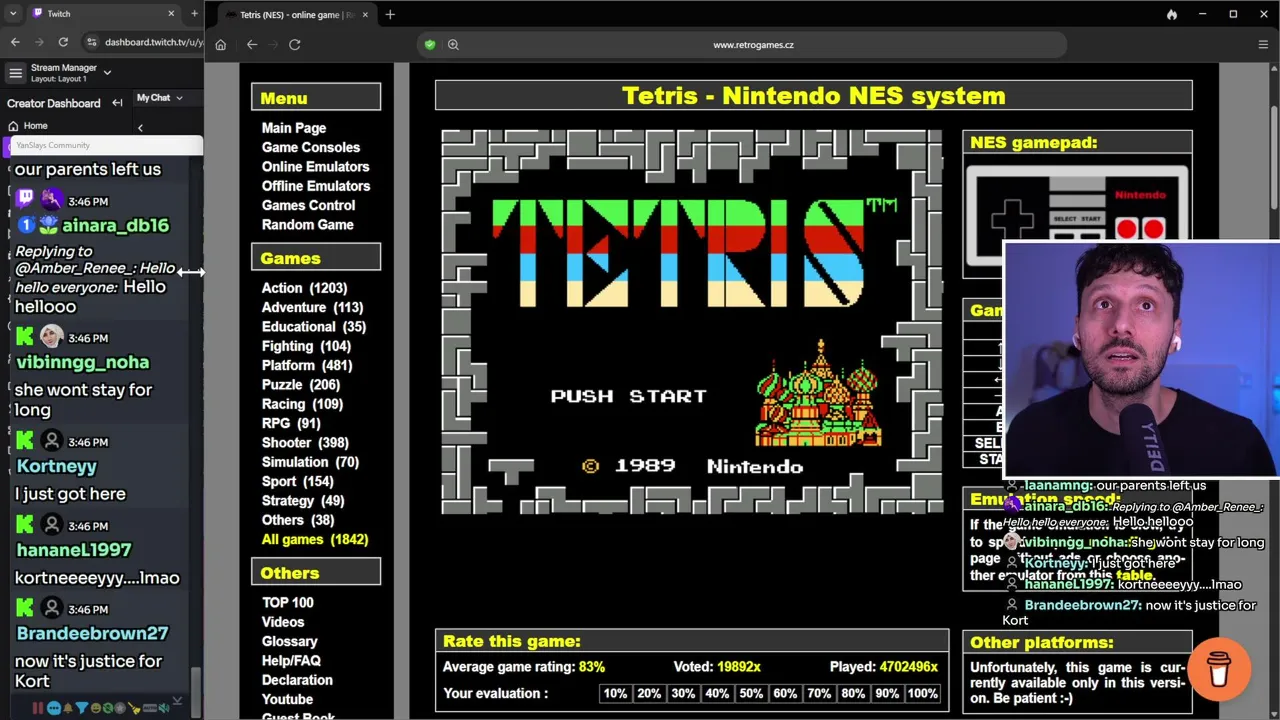Viewport: 1280px width, 720px height.
Task: Rate the game 100%
Action: point(922,694)
